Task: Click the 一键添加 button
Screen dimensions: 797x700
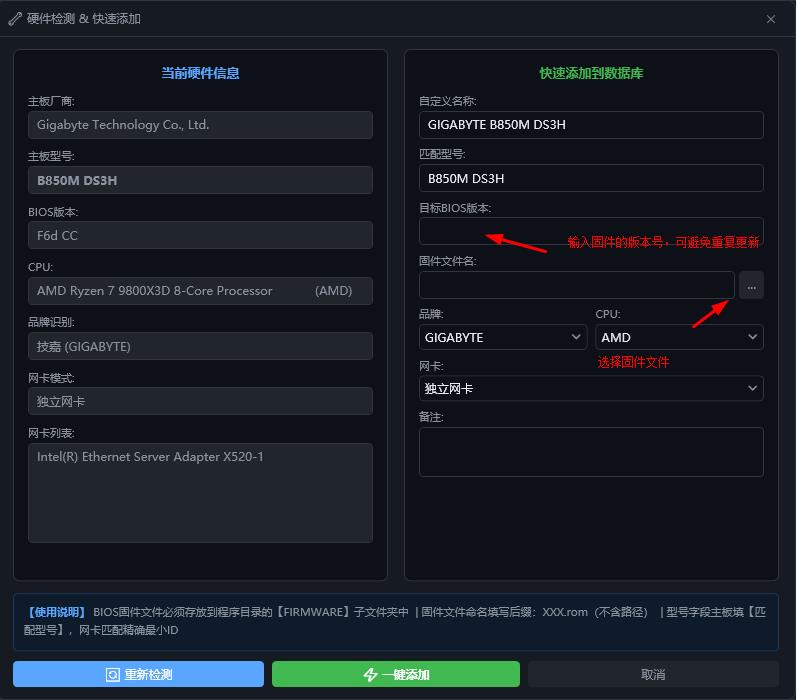Action: (395, 674)
